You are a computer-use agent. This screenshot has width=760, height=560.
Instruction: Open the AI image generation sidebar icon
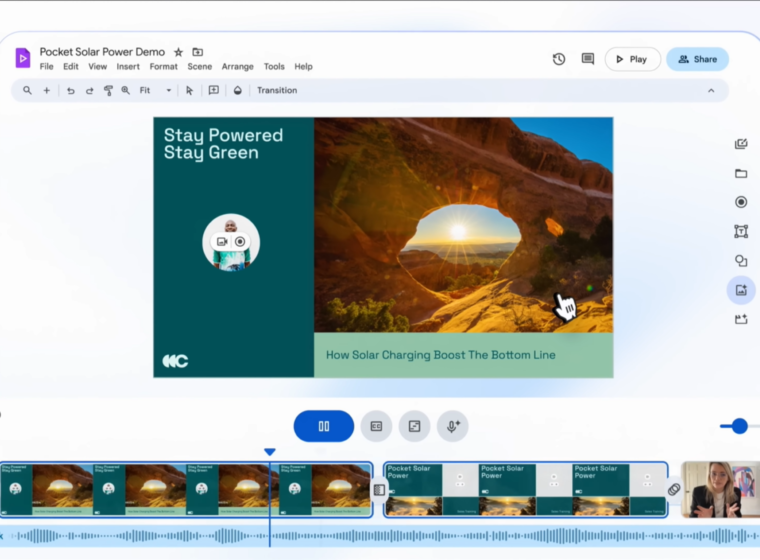pyautogui.click(x=741, y=290)
